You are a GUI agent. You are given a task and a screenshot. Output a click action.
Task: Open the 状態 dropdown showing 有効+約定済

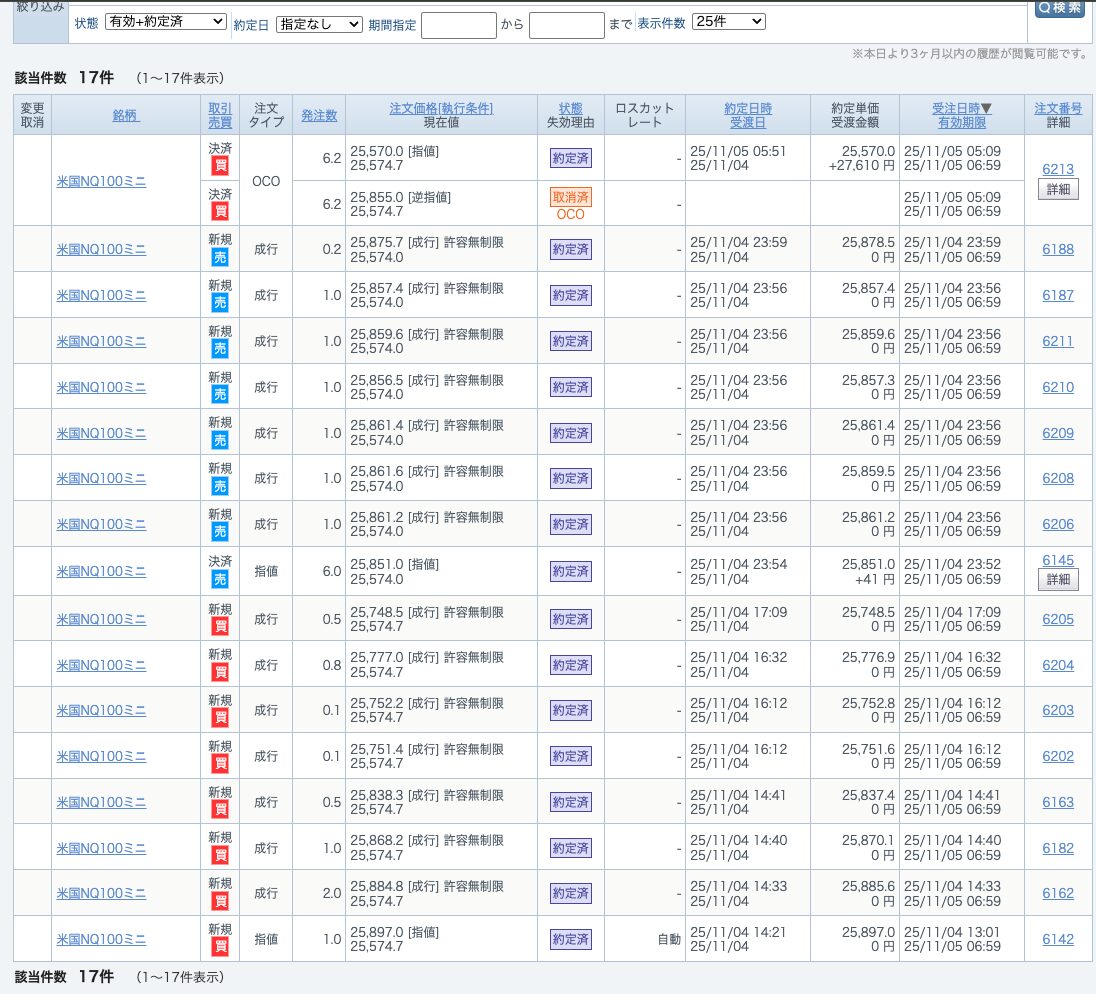[x=165, y=22]
